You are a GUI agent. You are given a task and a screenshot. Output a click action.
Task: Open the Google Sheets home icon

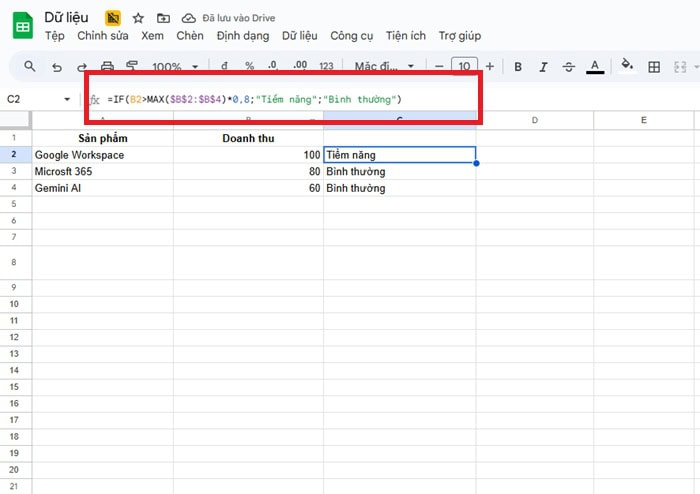pyautogui.click(x=22, y=26)
